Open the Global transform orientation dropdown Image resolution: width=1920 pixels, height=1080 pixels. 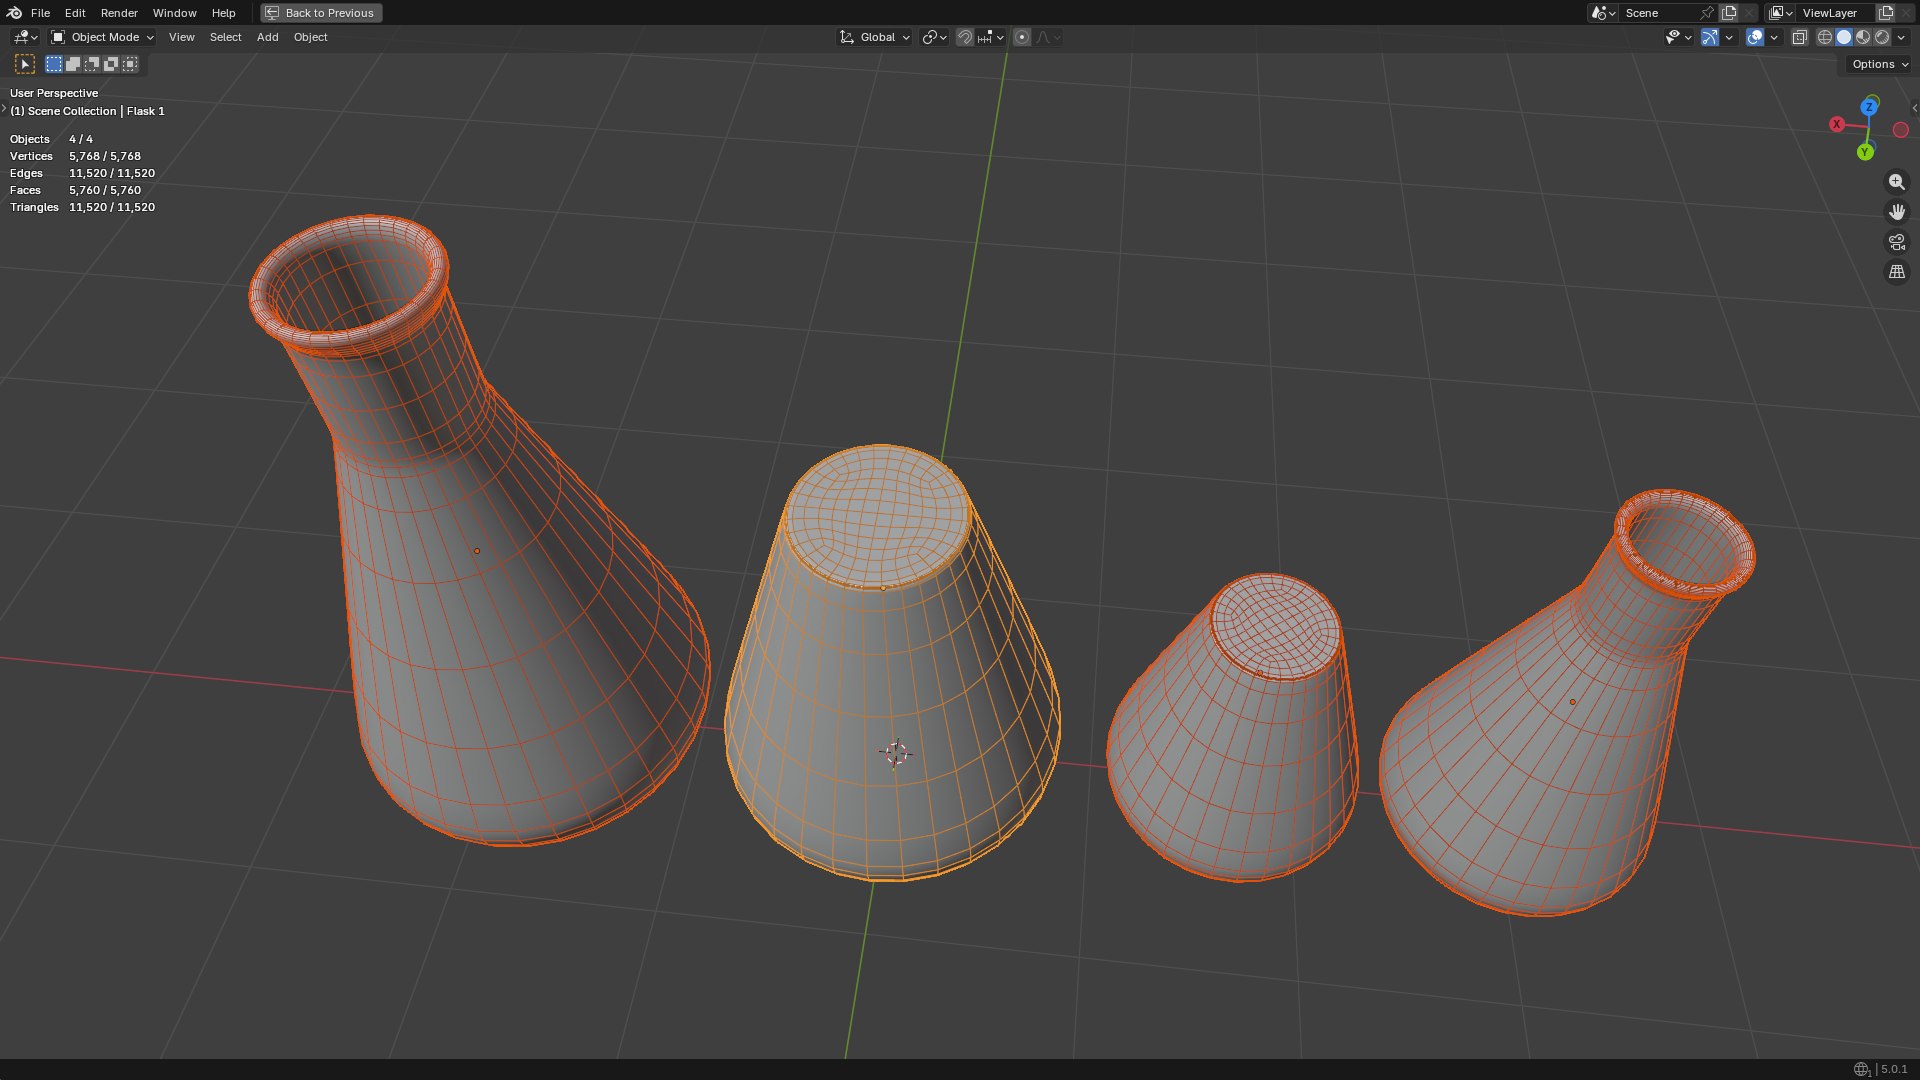coord(874,37)
